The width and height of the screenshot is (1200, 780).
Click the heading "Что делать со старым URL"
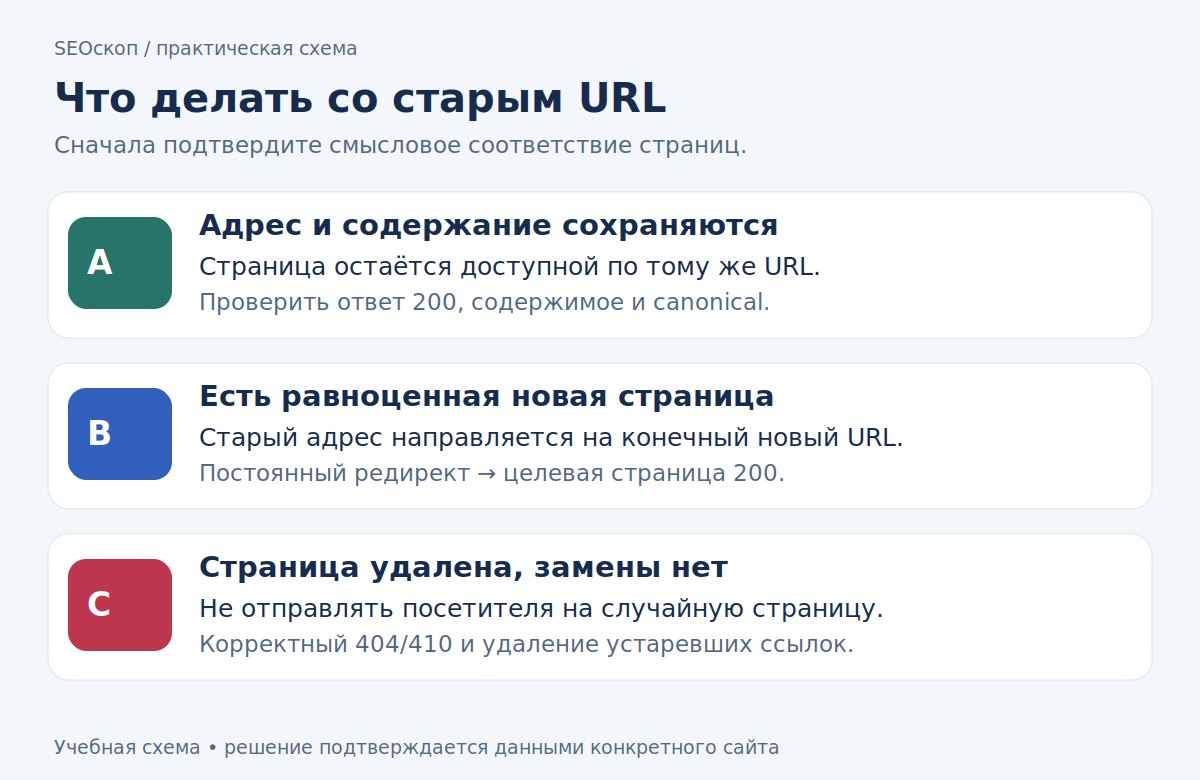coord(360,98)
